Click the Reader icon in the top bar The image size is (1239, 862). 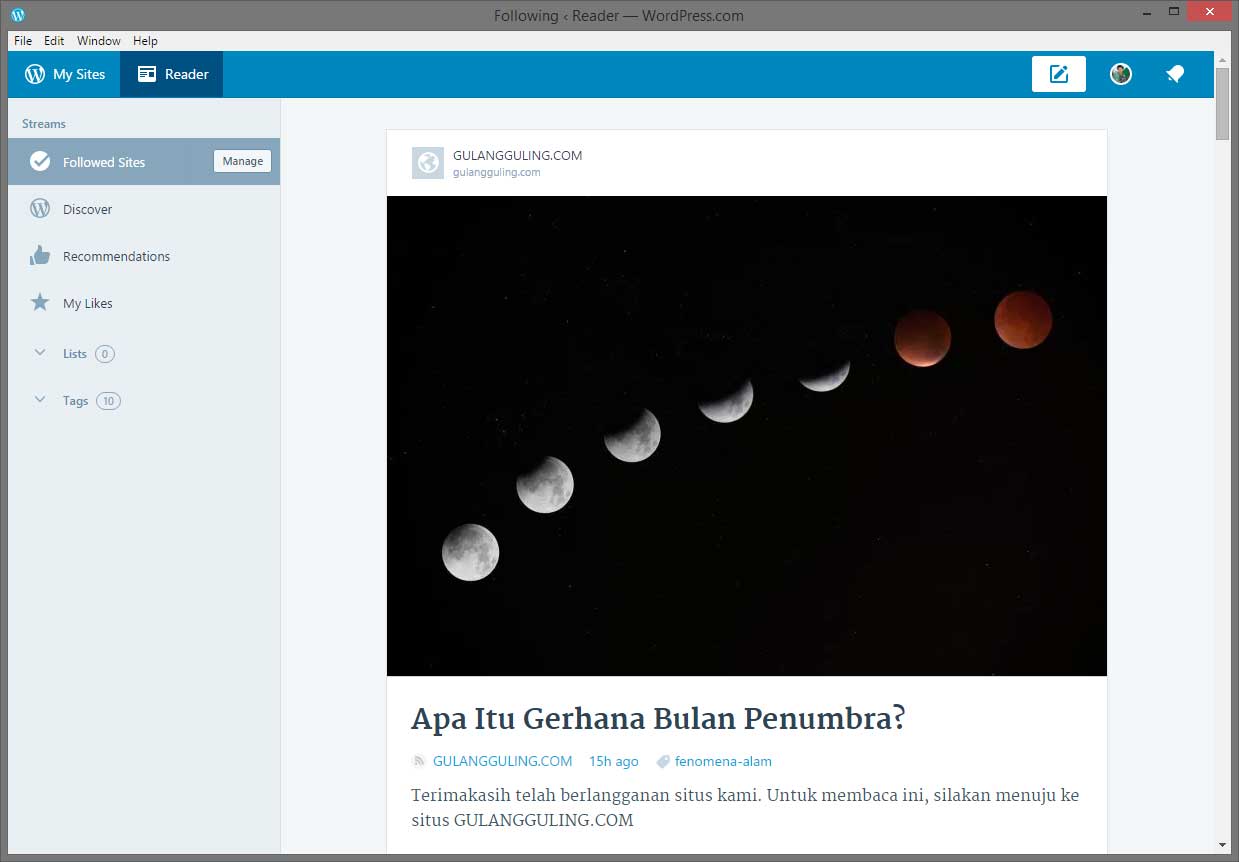[x=147, y=74]
